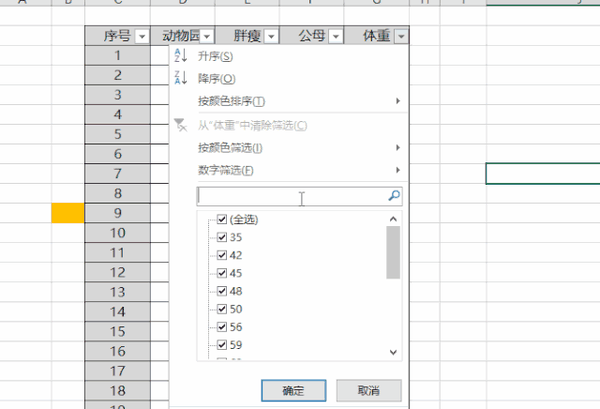This screenshot has height=409, width=600.
Task: Open the 公母 column filter dropdown
Action: 336,37
